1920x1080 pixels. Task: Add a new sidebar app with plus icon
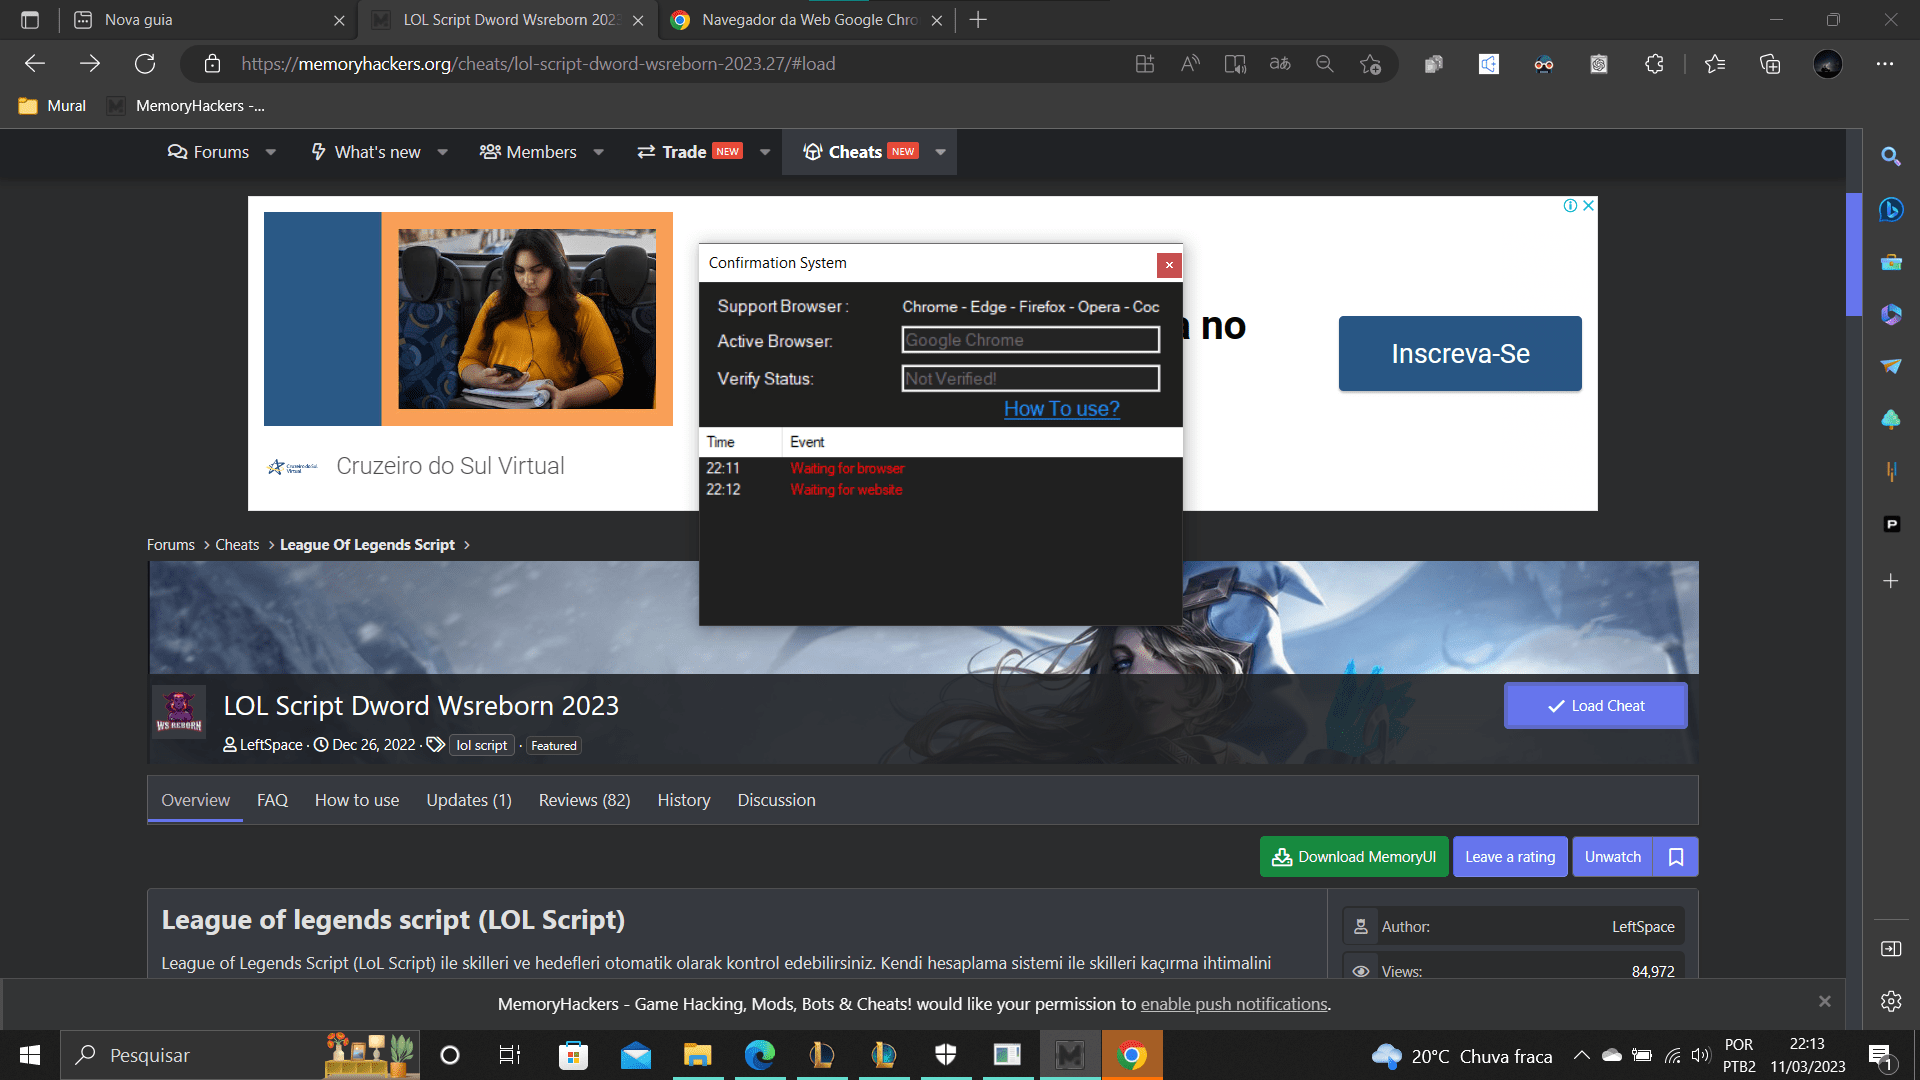(x=1890, y=581)
